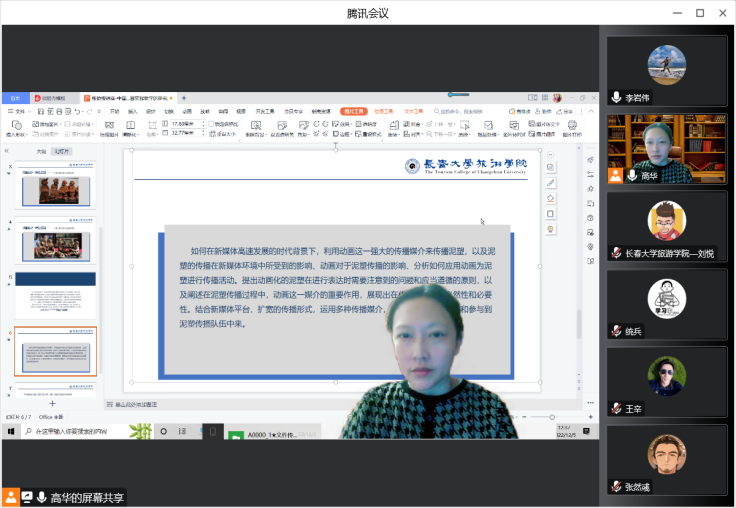Screen dimensions: 736x508
Task: Switch to the 大纲 outline tab in the slide panel
Action: click(41, 151)
